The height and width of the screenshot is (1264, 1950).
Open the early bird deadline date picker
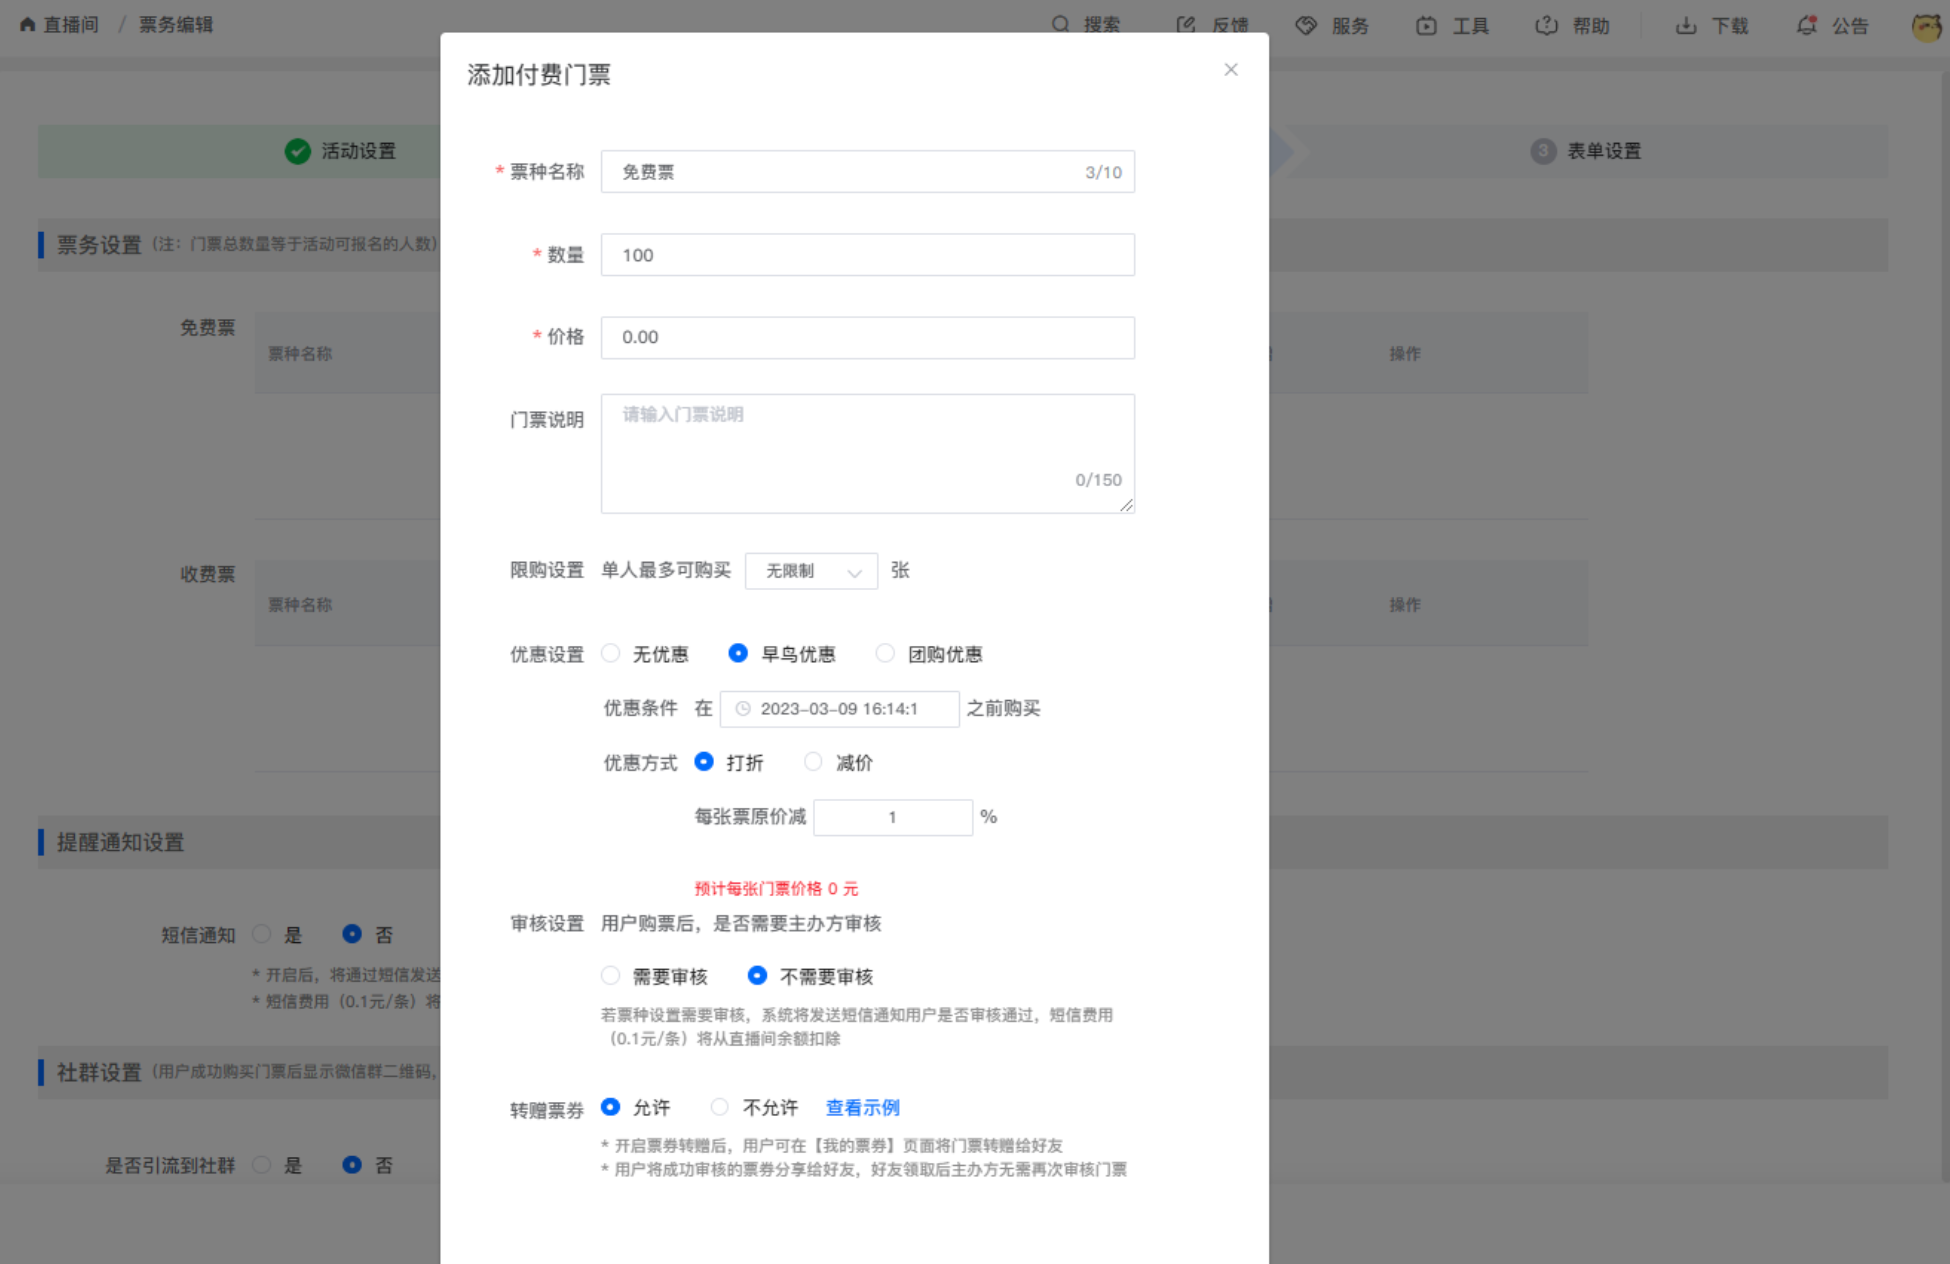pyautogui.click(x=839, y=709)
